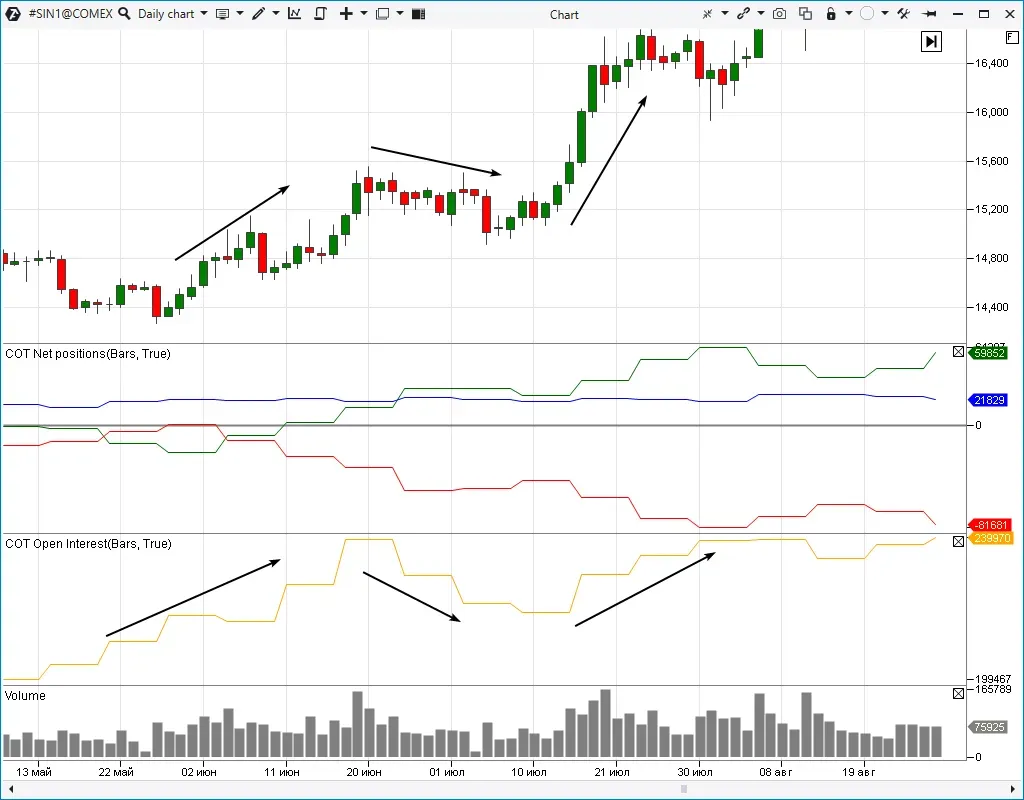Expand the color circle dropdown arrow
Image resolution: width=1024 pixels, height=800 pixels.
pos(885,14)
